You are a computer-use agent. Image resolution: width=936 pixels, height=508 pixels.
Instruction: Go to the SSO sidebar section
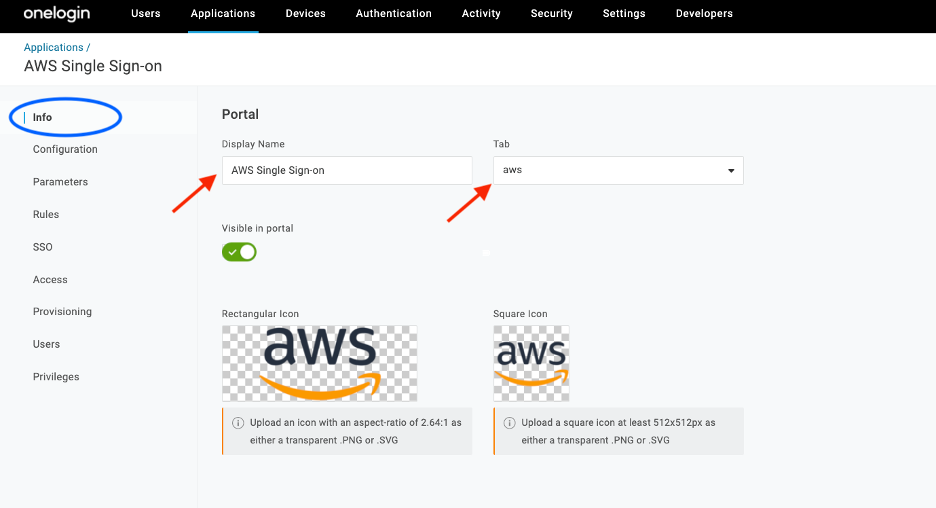pyautogui.click(x=42, y=247)
